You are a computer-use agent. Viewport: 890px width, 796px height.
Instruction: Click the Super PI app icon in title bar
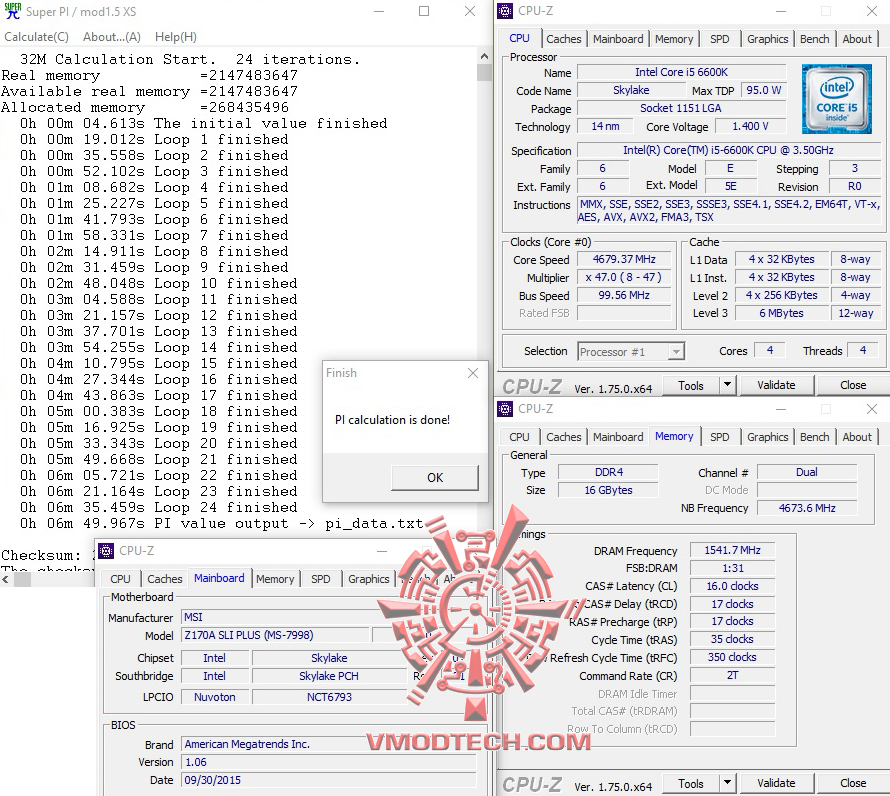point(12,11)
